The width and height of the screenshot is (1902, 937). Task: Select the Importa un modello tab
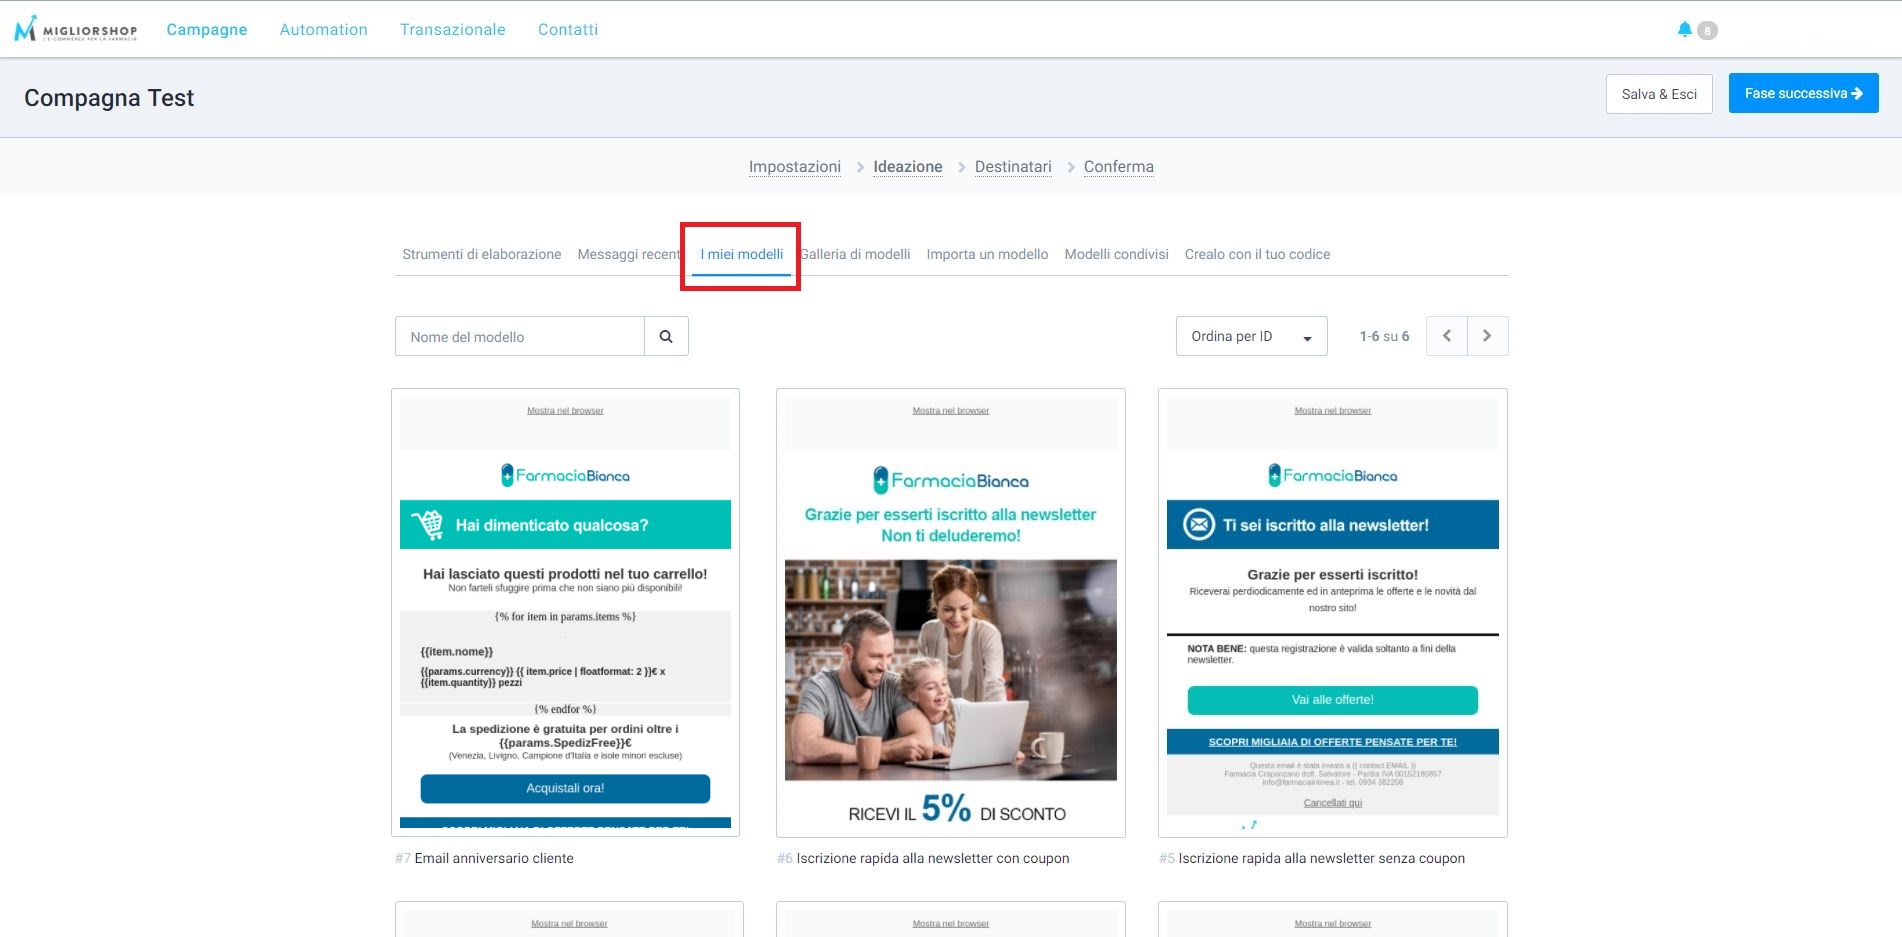[987, 254]
